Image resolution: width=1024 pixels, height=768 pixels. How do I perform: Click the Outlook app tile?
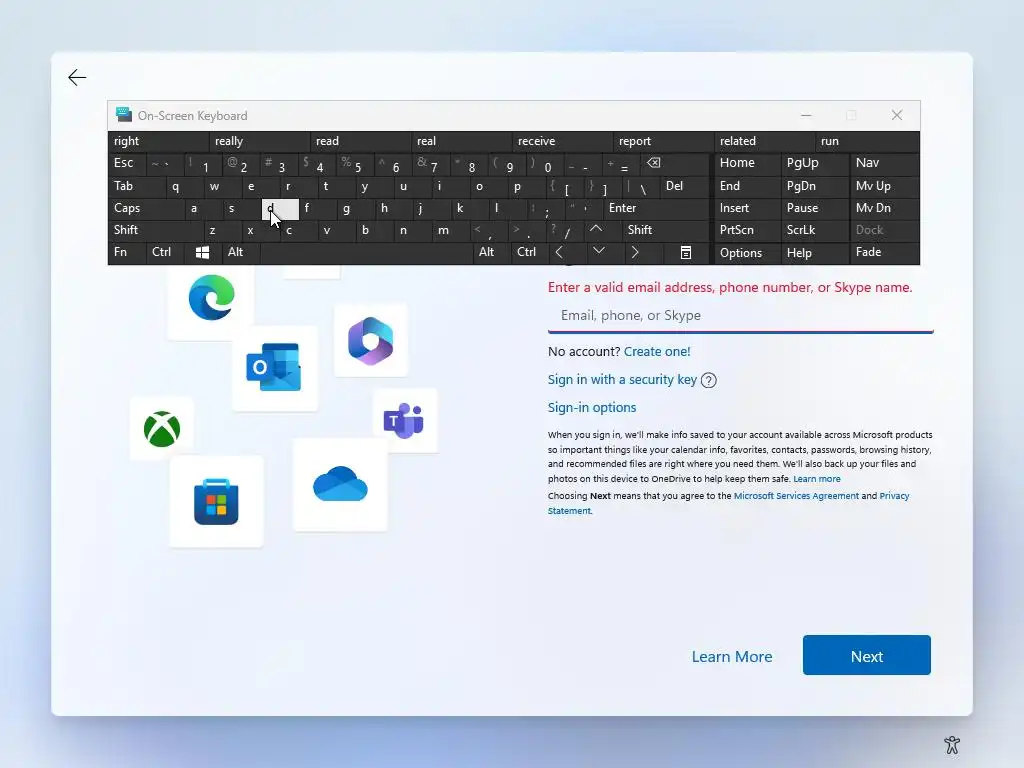click(274, 368)
